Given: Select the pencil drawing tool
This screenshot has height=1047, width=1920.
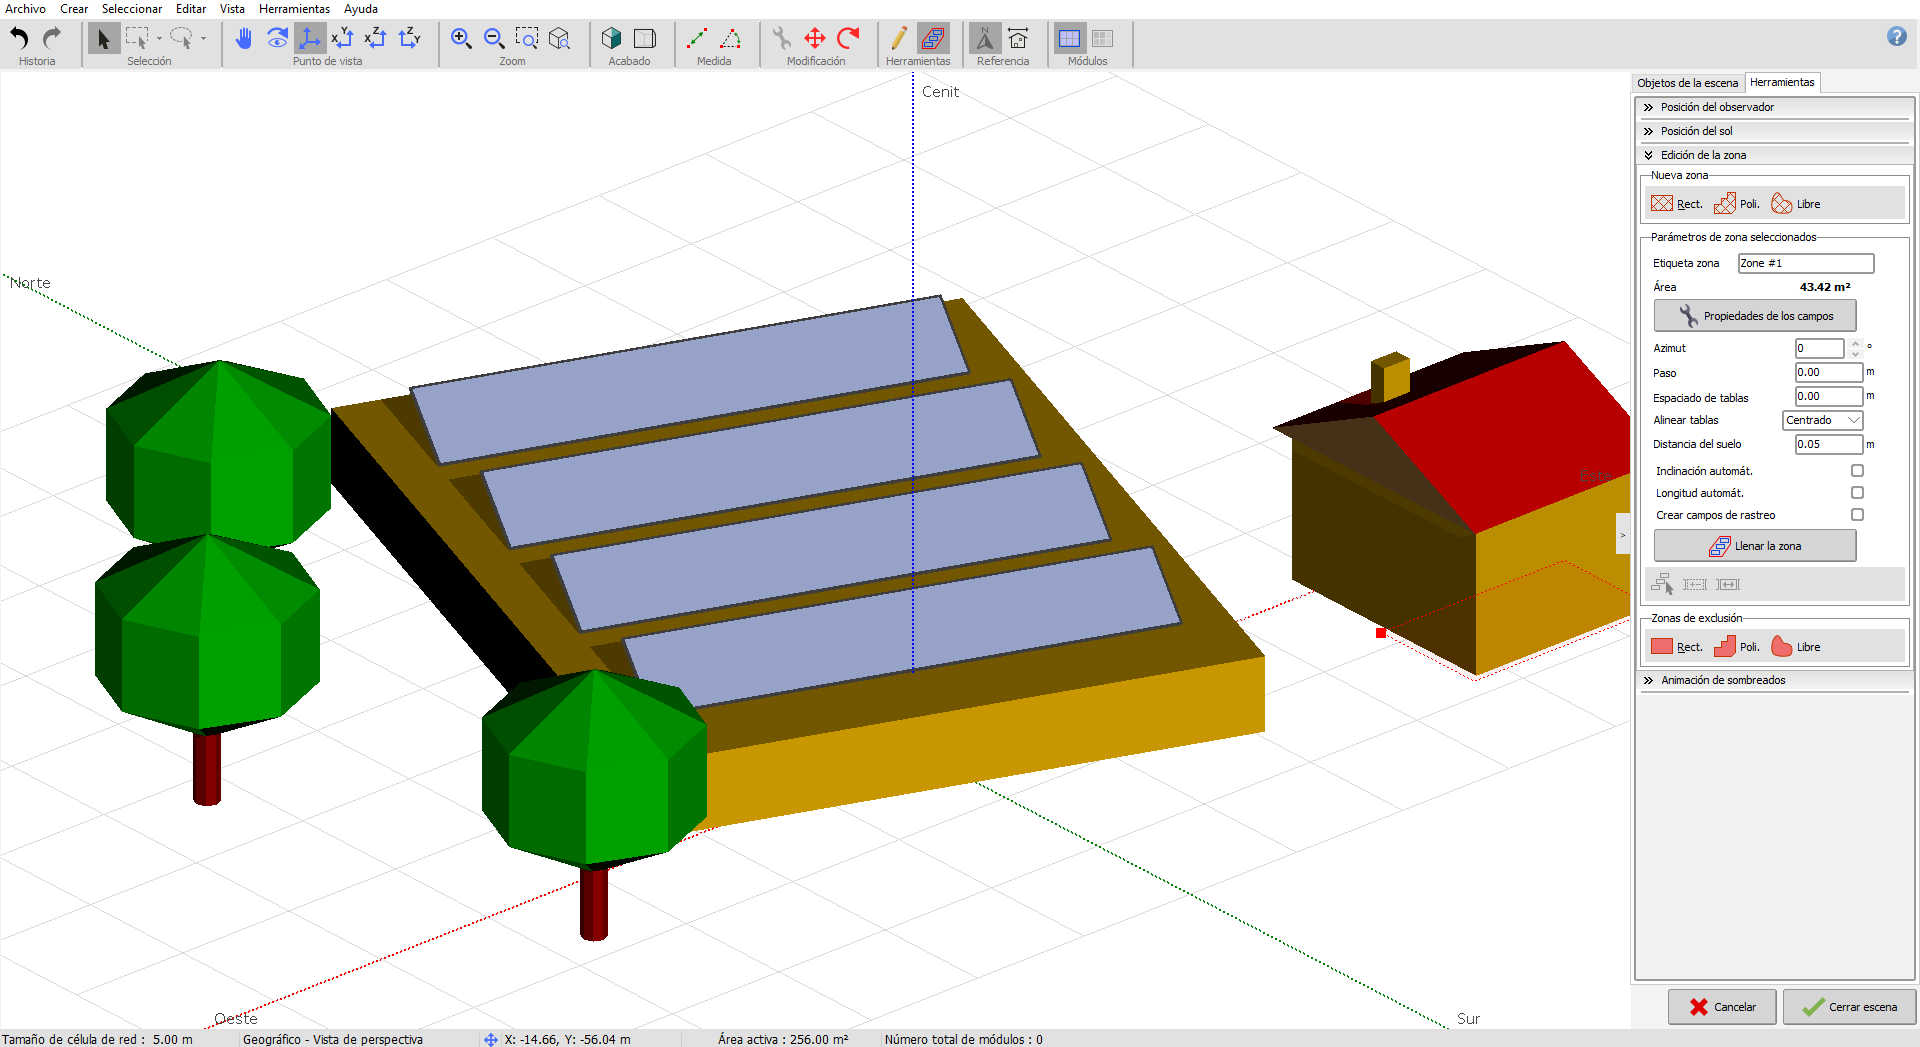Looking at the screenshot, I should point(899,38).
